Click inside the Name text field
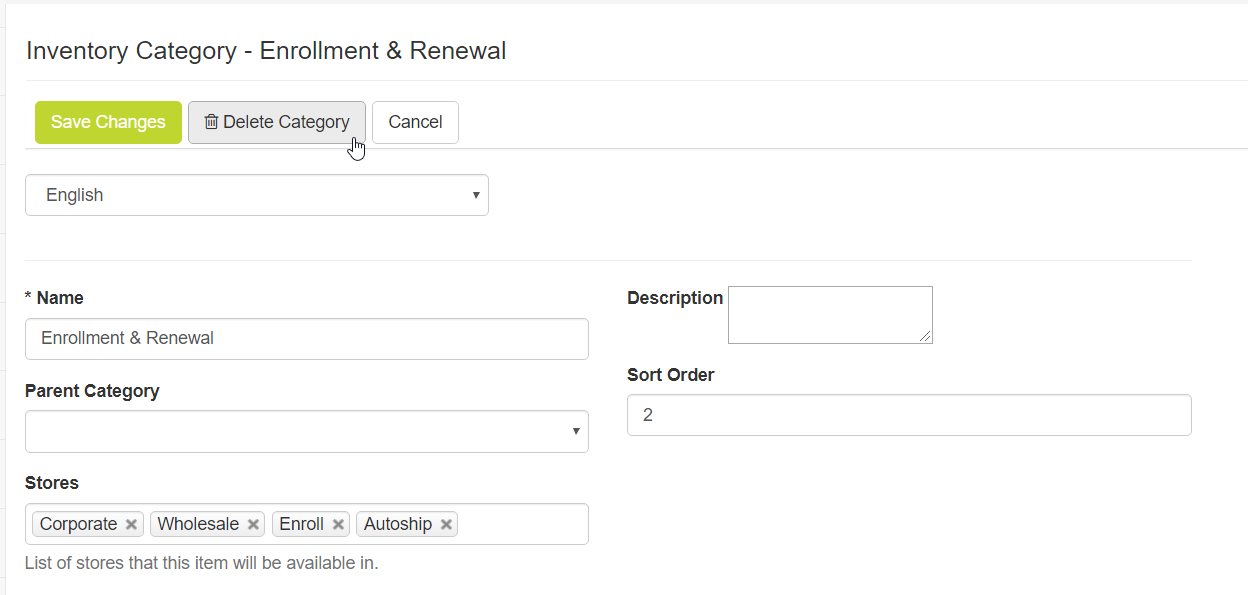This screenshot has height=595, width=1248. (306, 339)
